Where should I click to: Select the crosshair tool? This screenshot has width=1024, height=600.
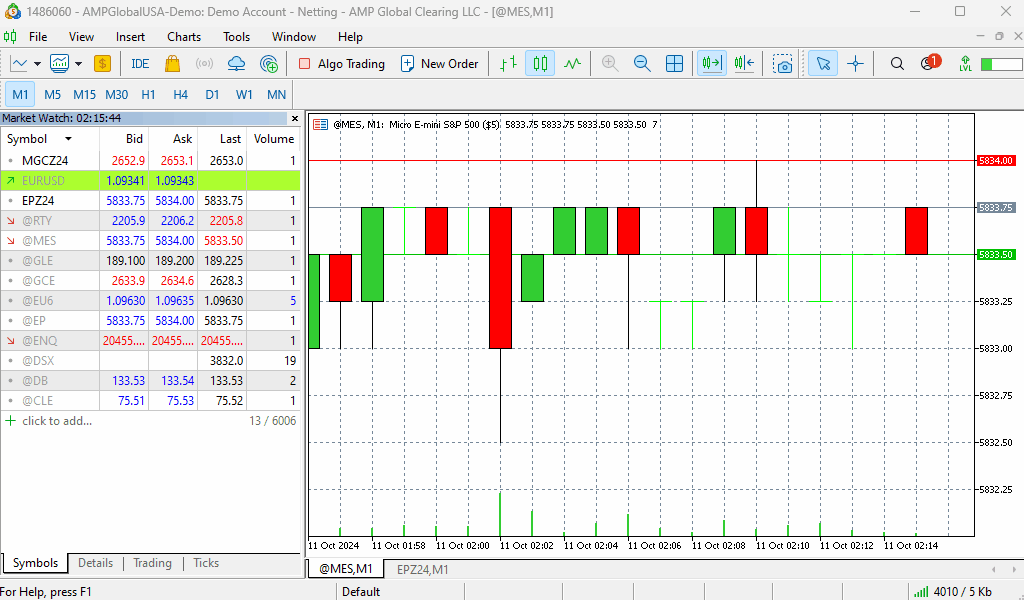coord(855,63)
